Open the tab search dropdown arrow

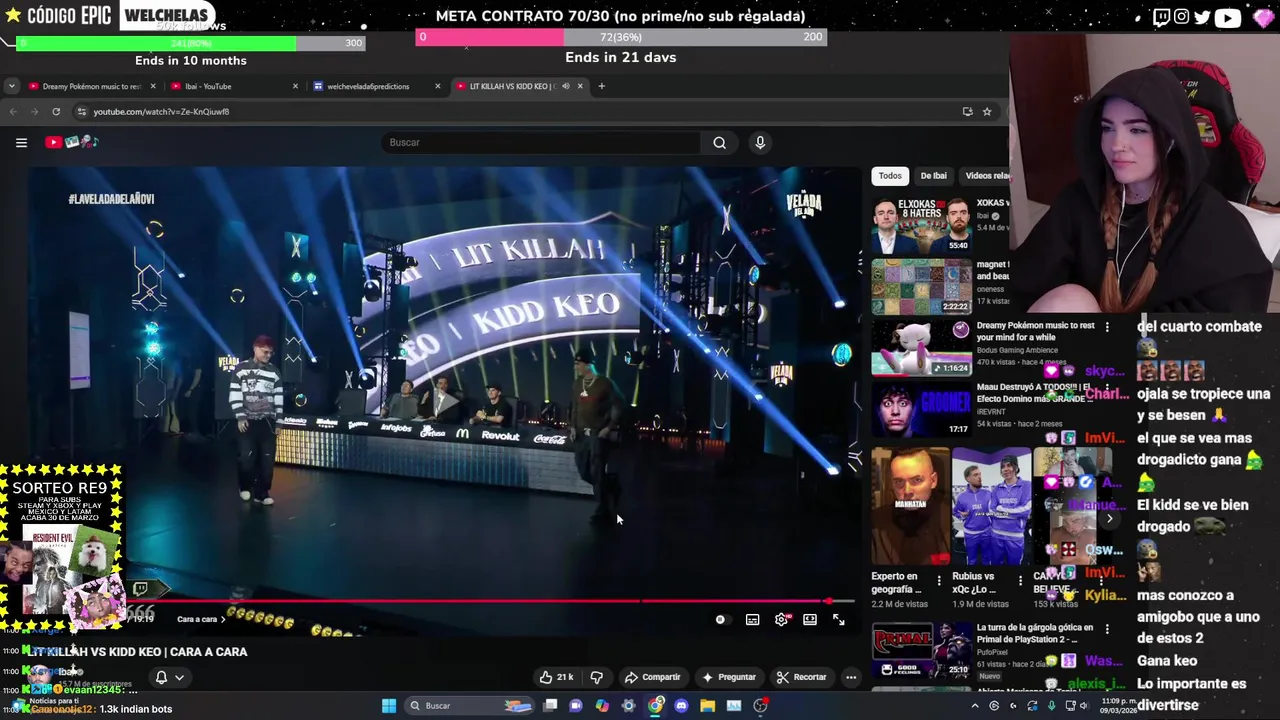(x=10, y=86)
